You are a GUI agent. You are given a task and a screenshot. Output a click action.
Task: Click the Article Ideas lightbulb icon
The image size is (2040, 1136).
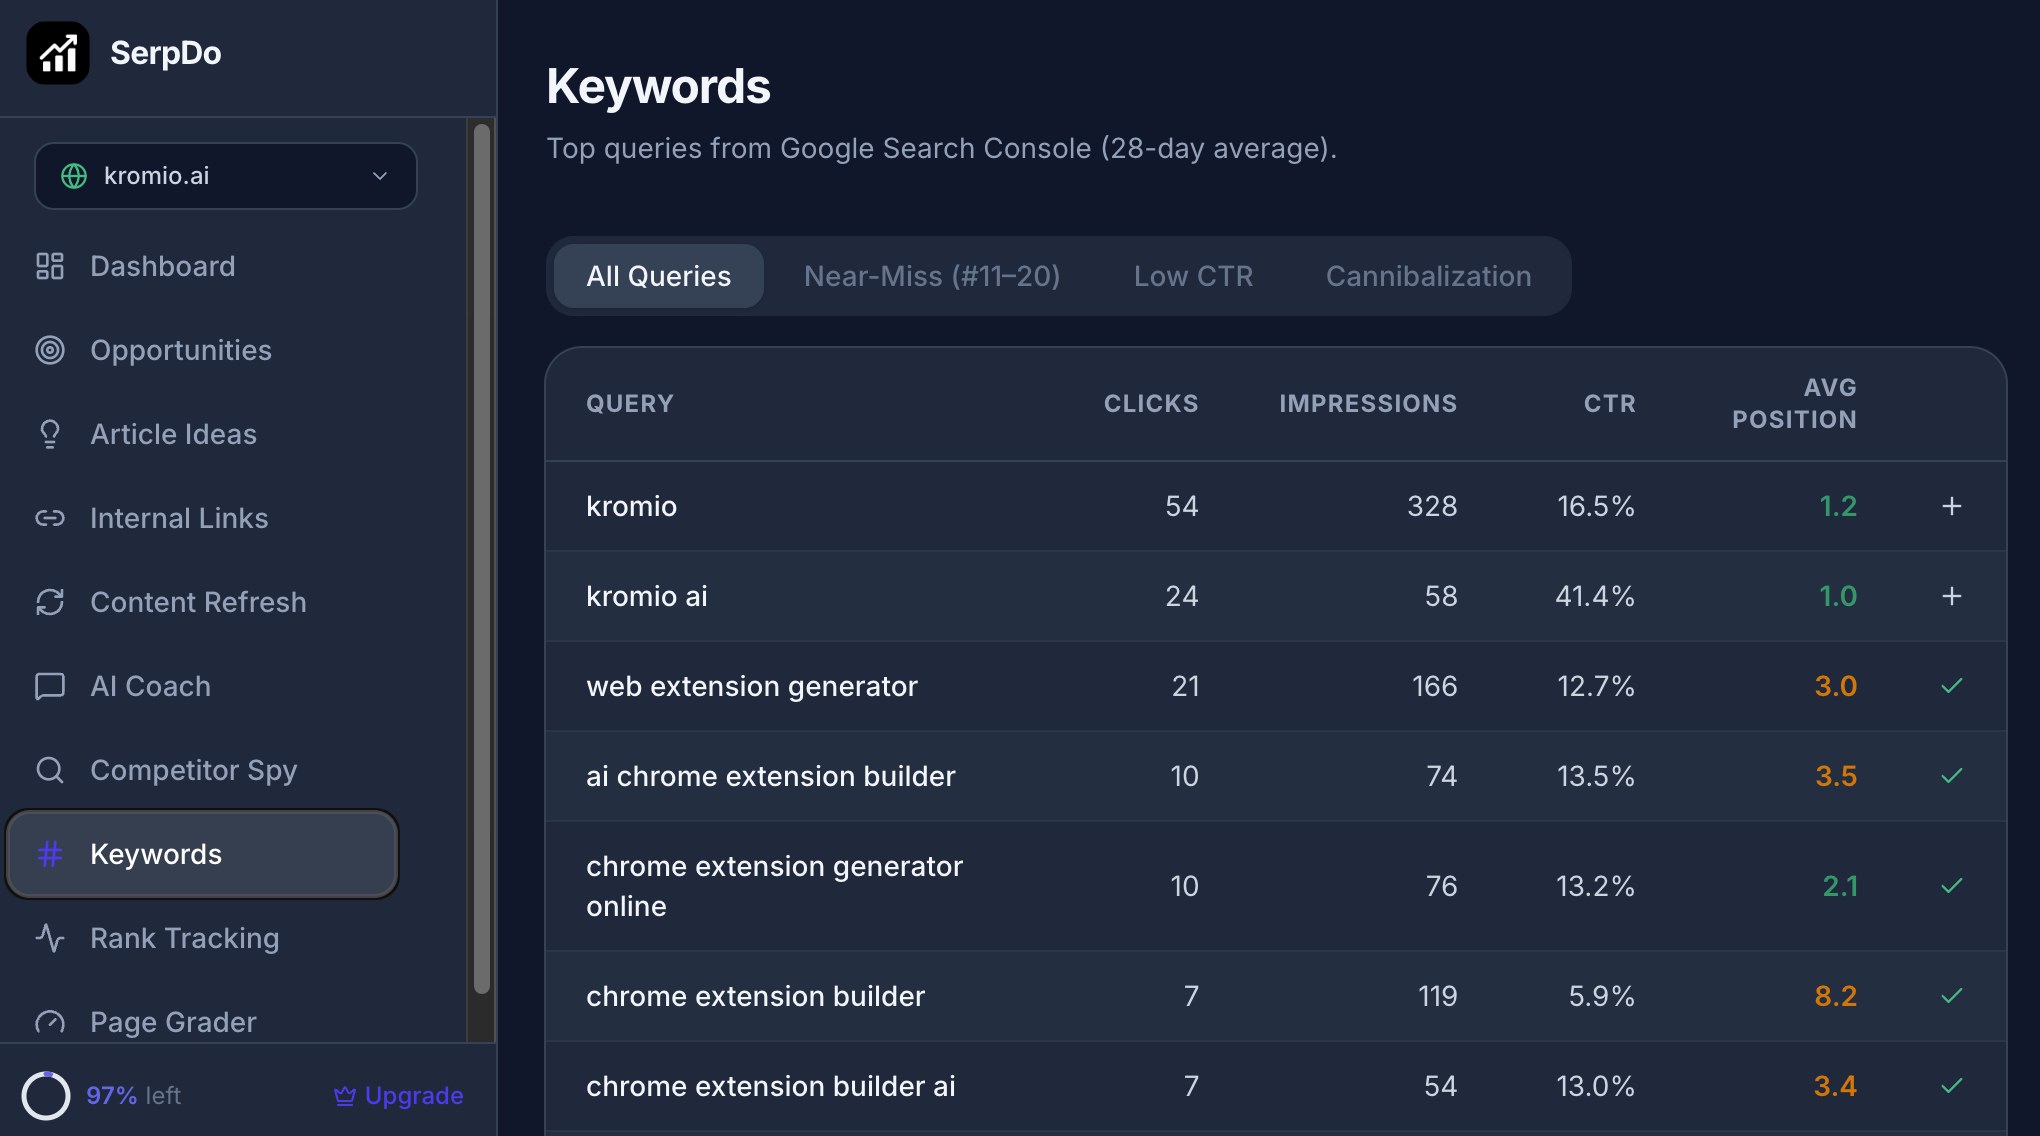(50, 434)
